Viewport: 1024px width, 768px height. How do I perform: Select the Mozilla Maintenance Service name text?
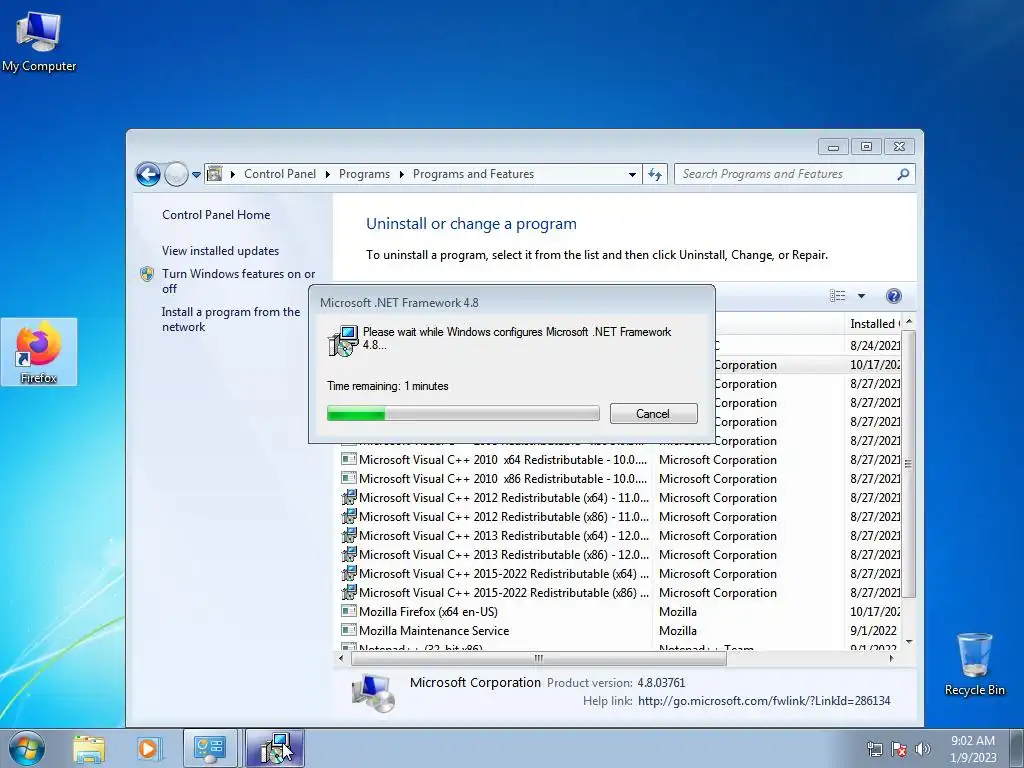coord(434,630)
